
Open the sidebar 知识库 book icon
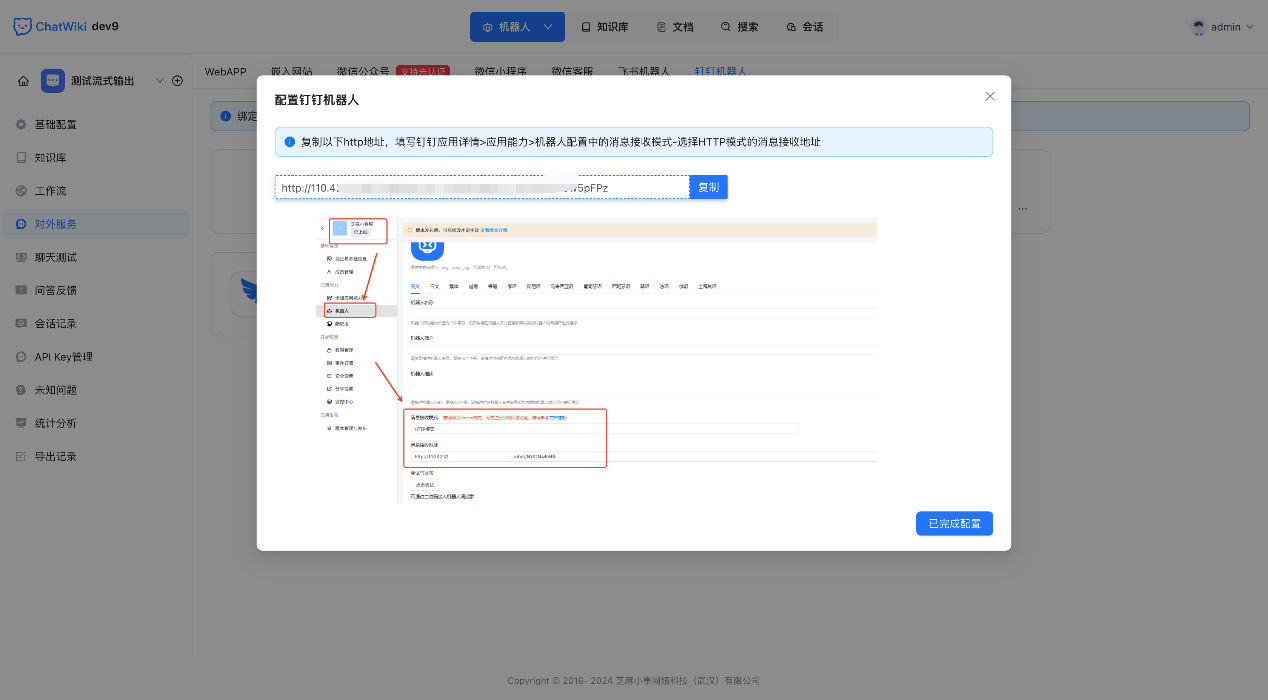pos(21,158)
